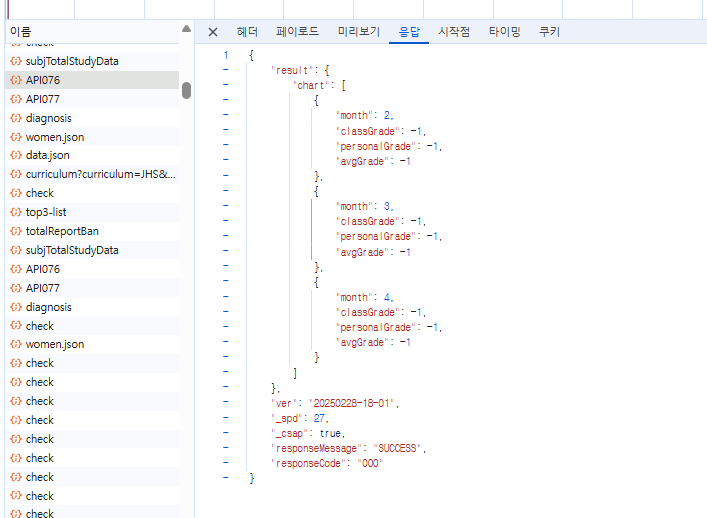Click the icon next to top3-list

[15, 212]
